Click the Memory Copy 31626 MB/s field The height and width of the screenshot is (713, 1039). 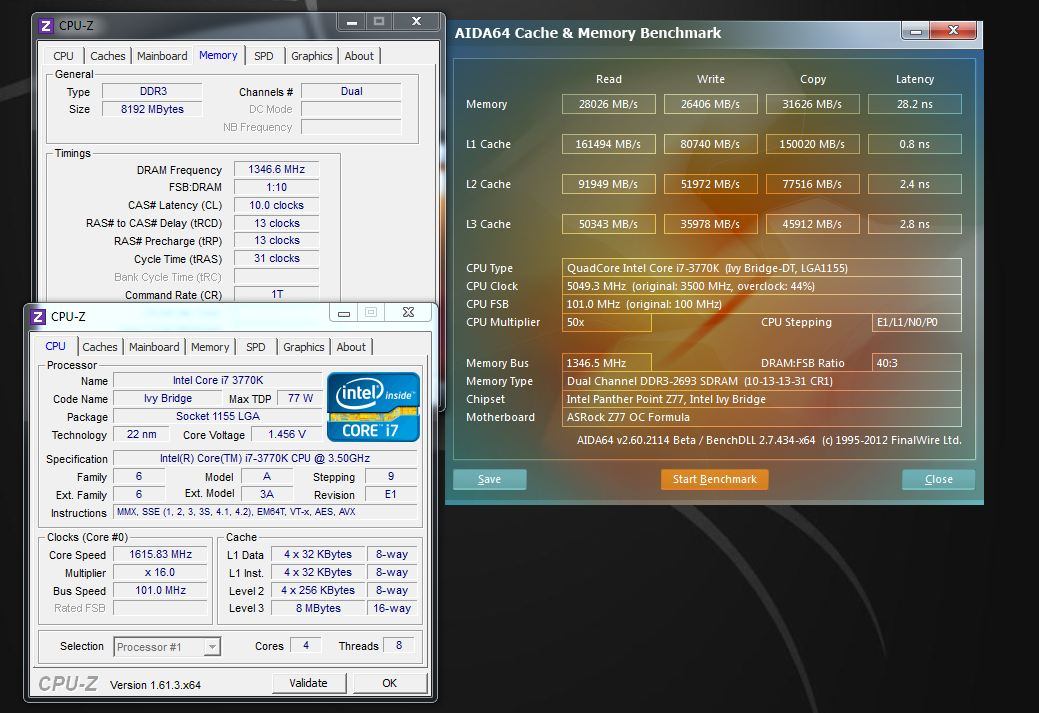(x=812, y=104)
